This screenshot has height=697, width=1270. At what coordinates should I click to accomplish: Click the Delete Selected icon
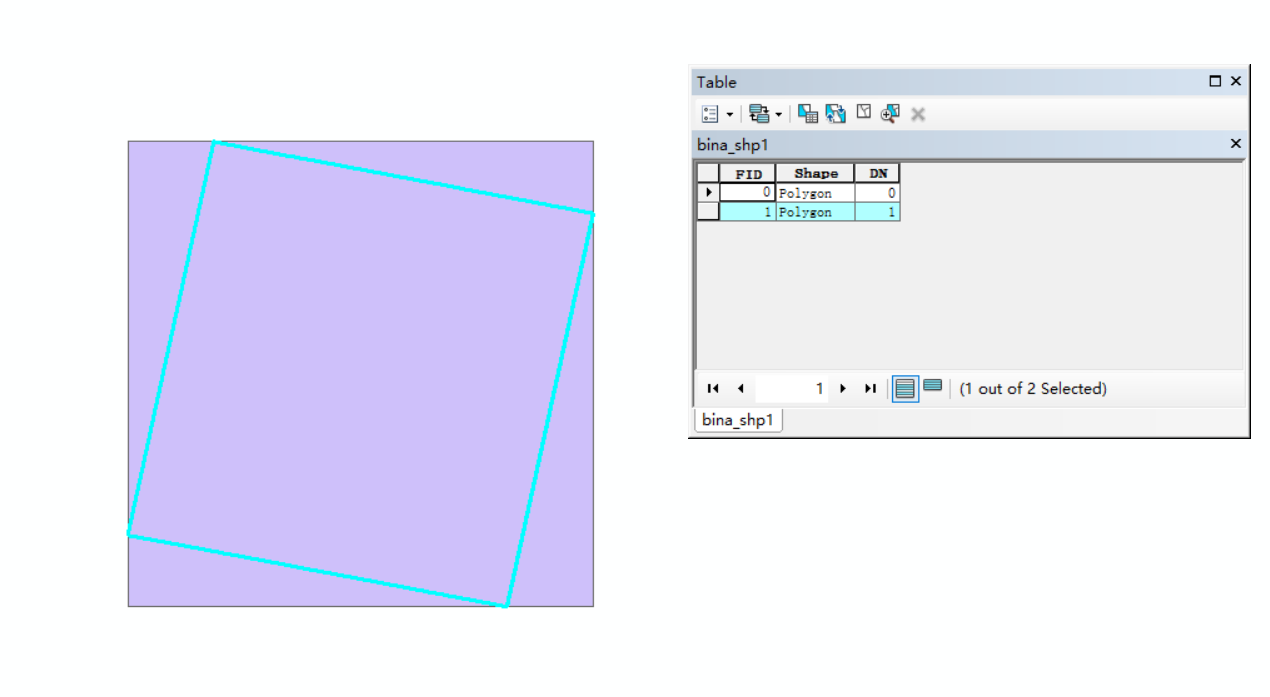[x=918, y=114]
